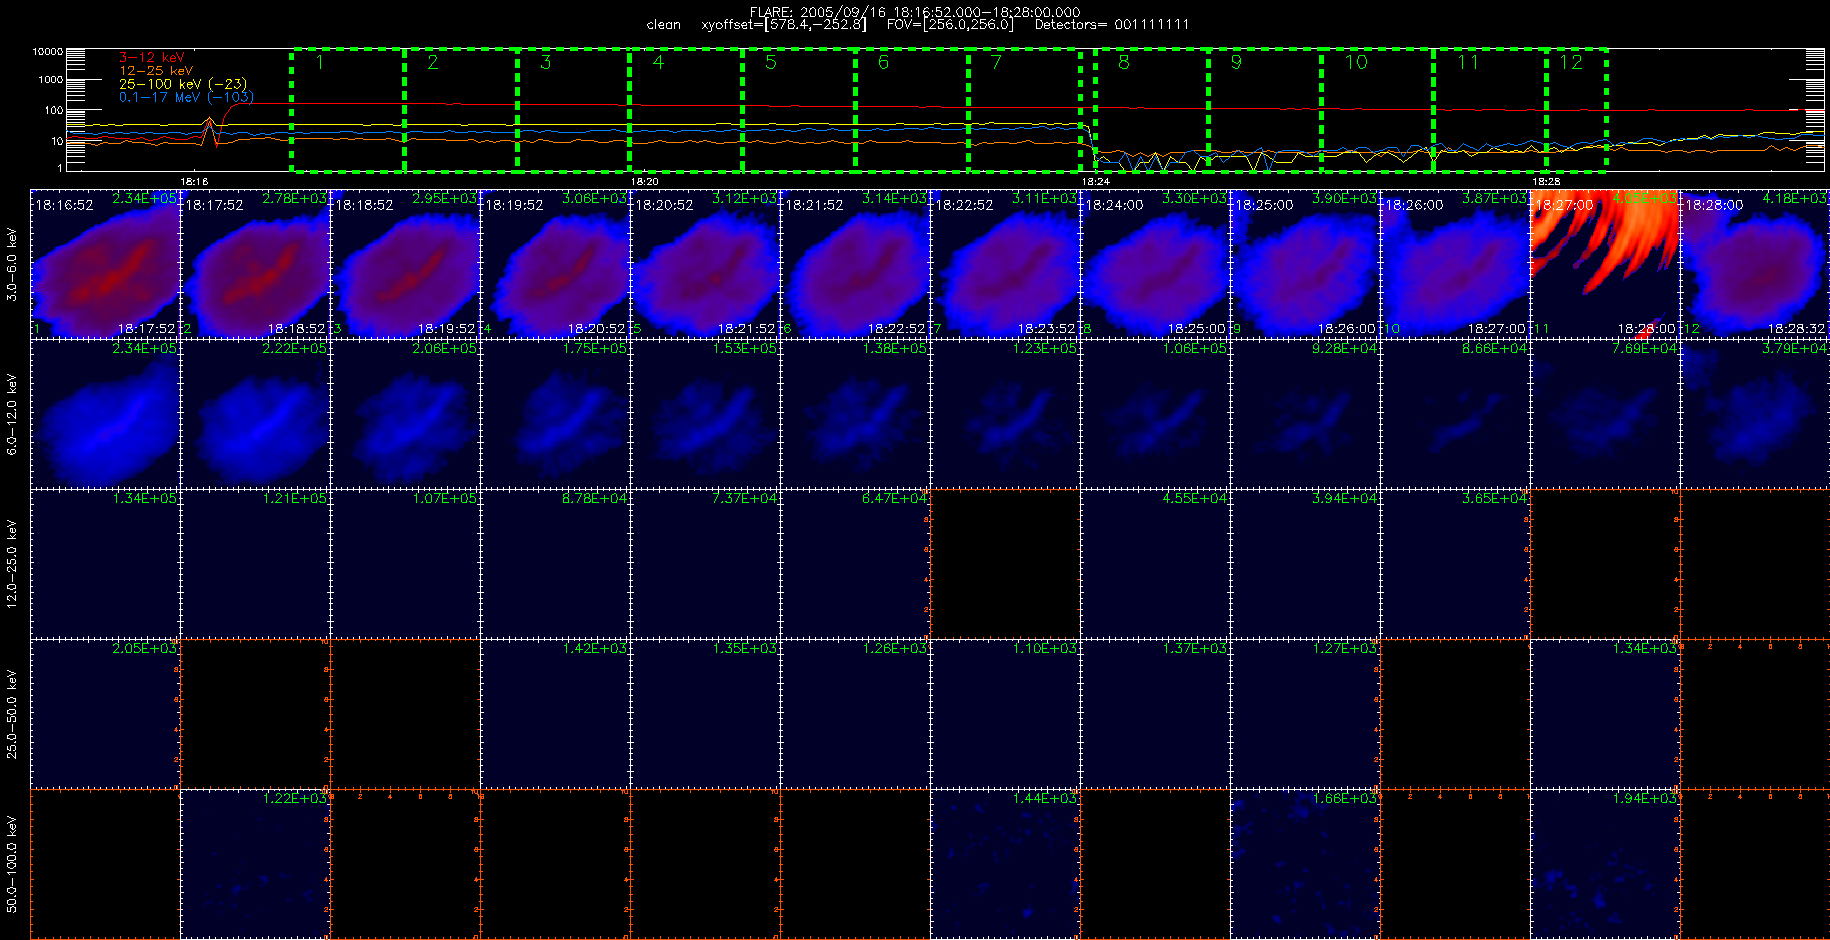Click the 3.94E+04 peak value label
Image resolution: width=1830 pixels, height=940 pixels.
(1345, 499)
